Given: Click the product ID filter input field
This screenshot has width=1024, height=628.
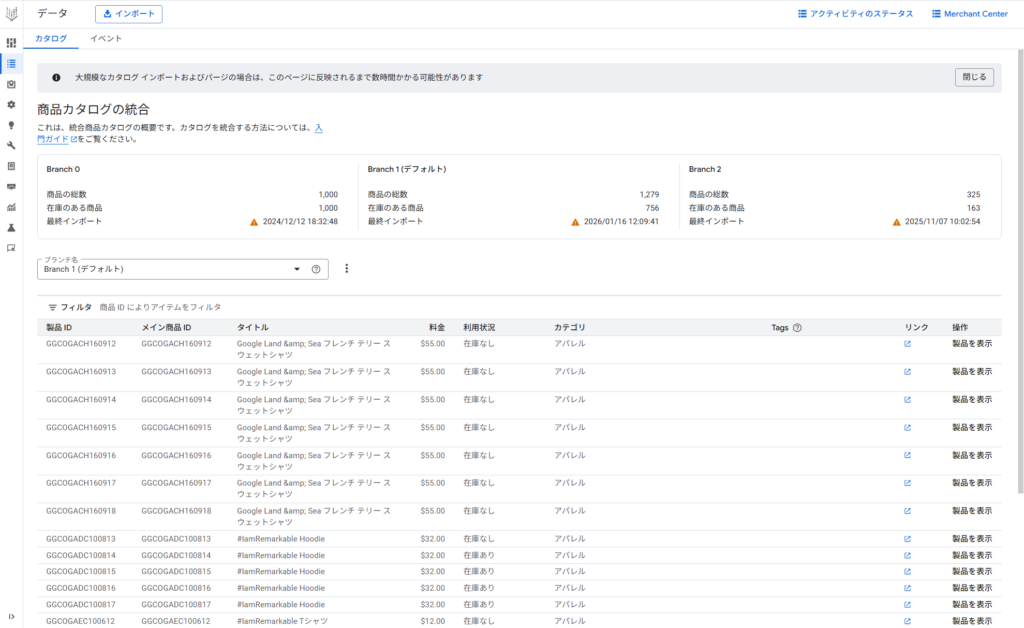Looking at the screenshot, I should [549, 307].
